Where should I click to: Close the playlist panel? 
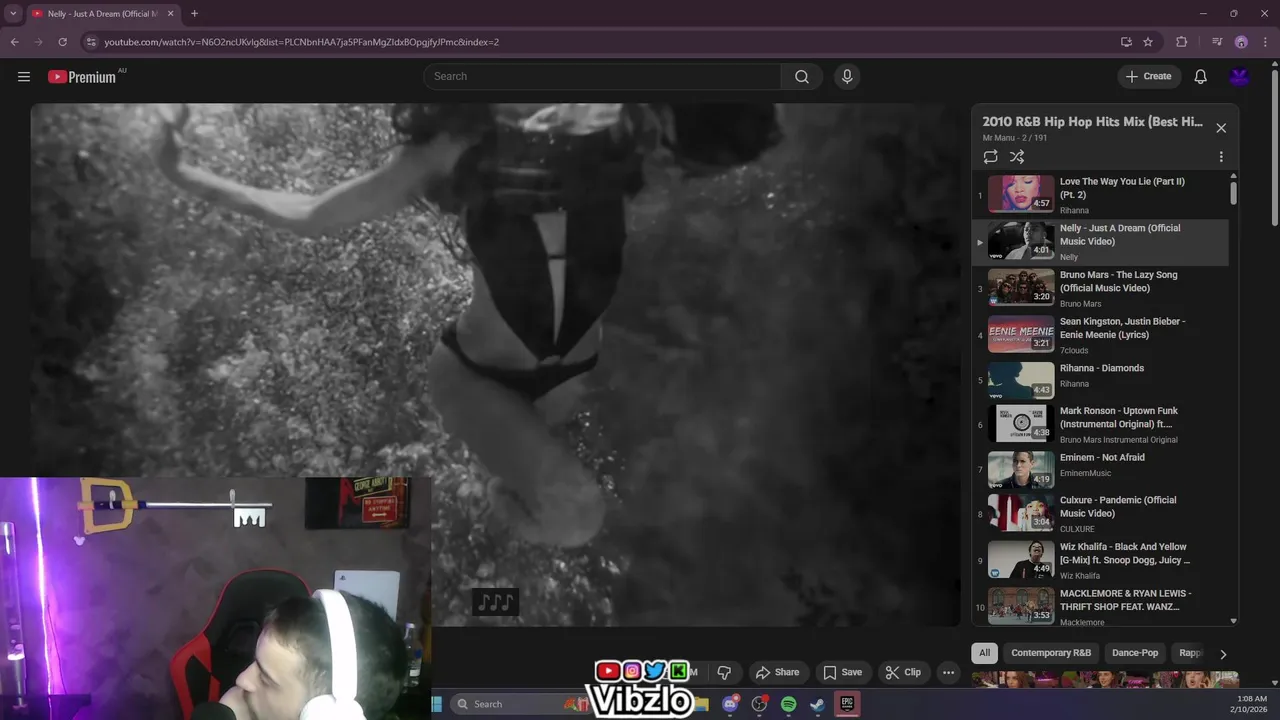(x=1221, y=128)
